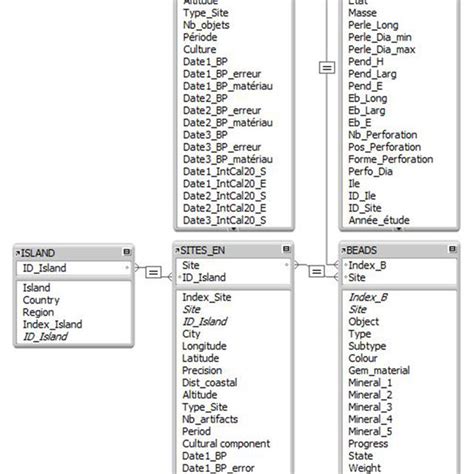Image resolution: width=474 pixels, height=474 pixels.
Task: Select the SITES_EN table title bar
Action: coord(233,250)
